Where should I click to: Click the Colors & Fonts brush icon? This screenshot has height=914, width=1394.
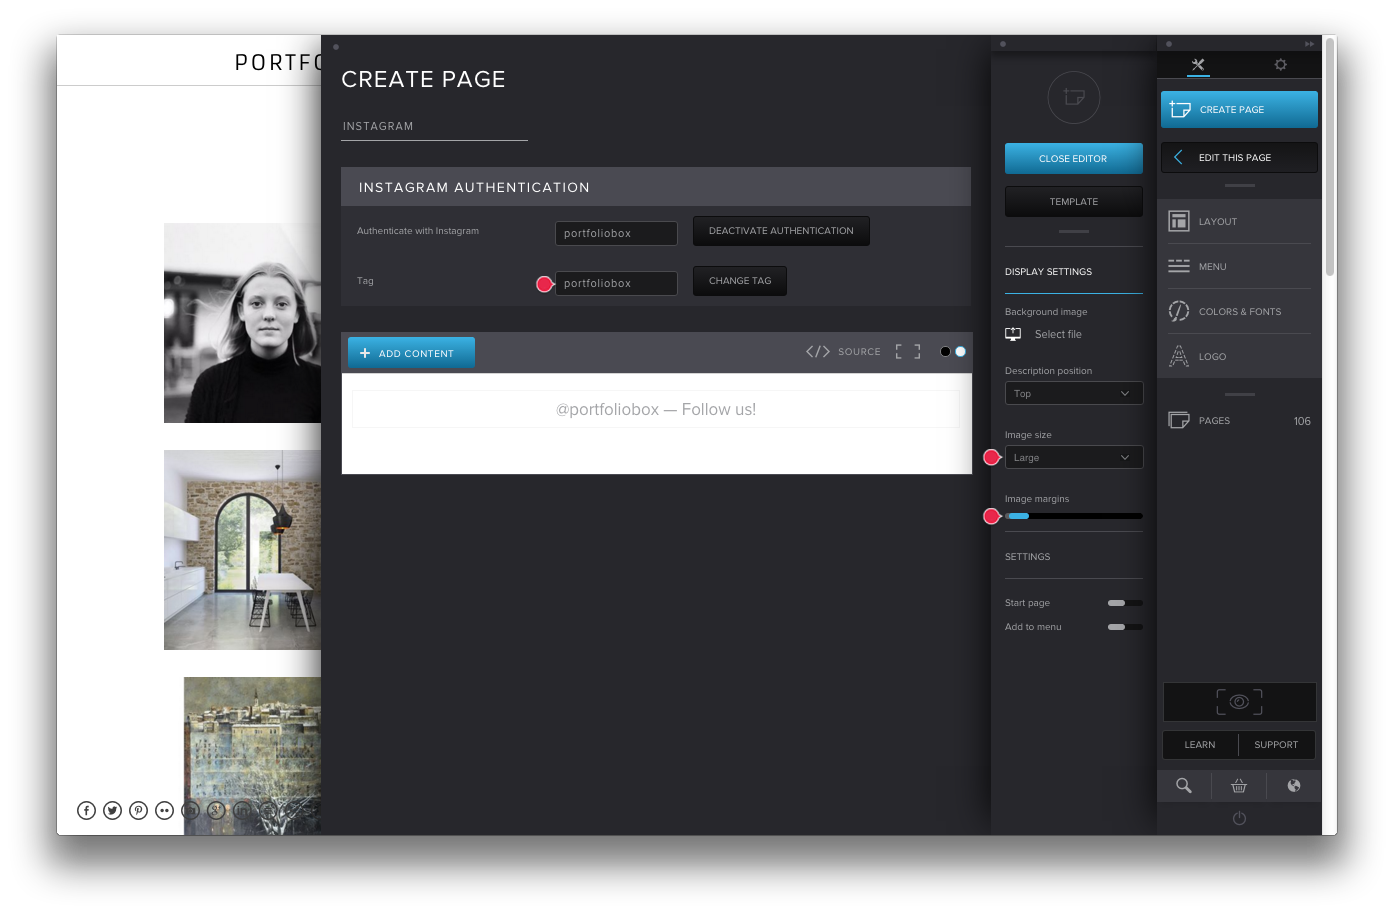tap(1179, 311)
